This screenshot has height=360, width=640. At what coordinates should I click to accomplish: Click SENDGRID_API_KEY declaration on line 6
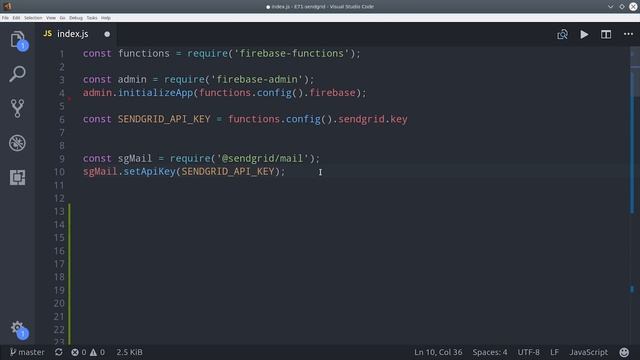click(164, 119)
